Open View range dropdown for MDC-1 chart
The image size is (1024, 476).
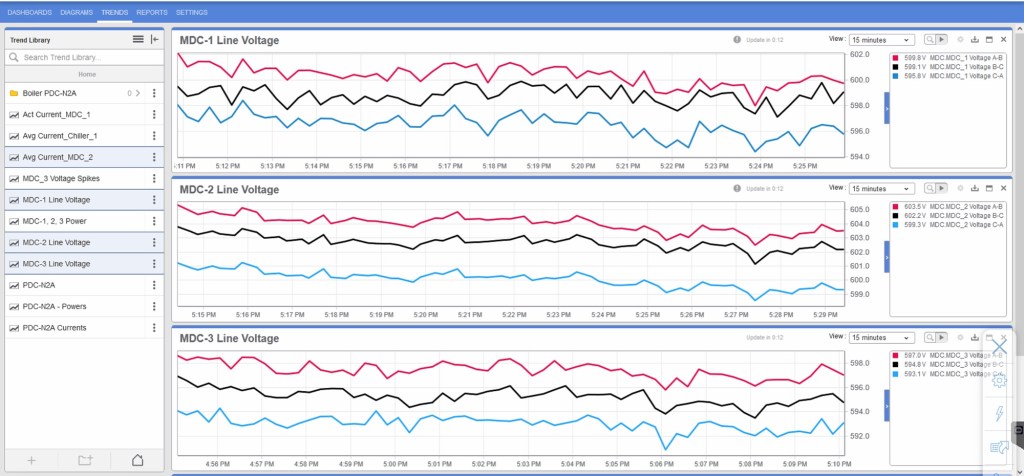click(881, 39)
